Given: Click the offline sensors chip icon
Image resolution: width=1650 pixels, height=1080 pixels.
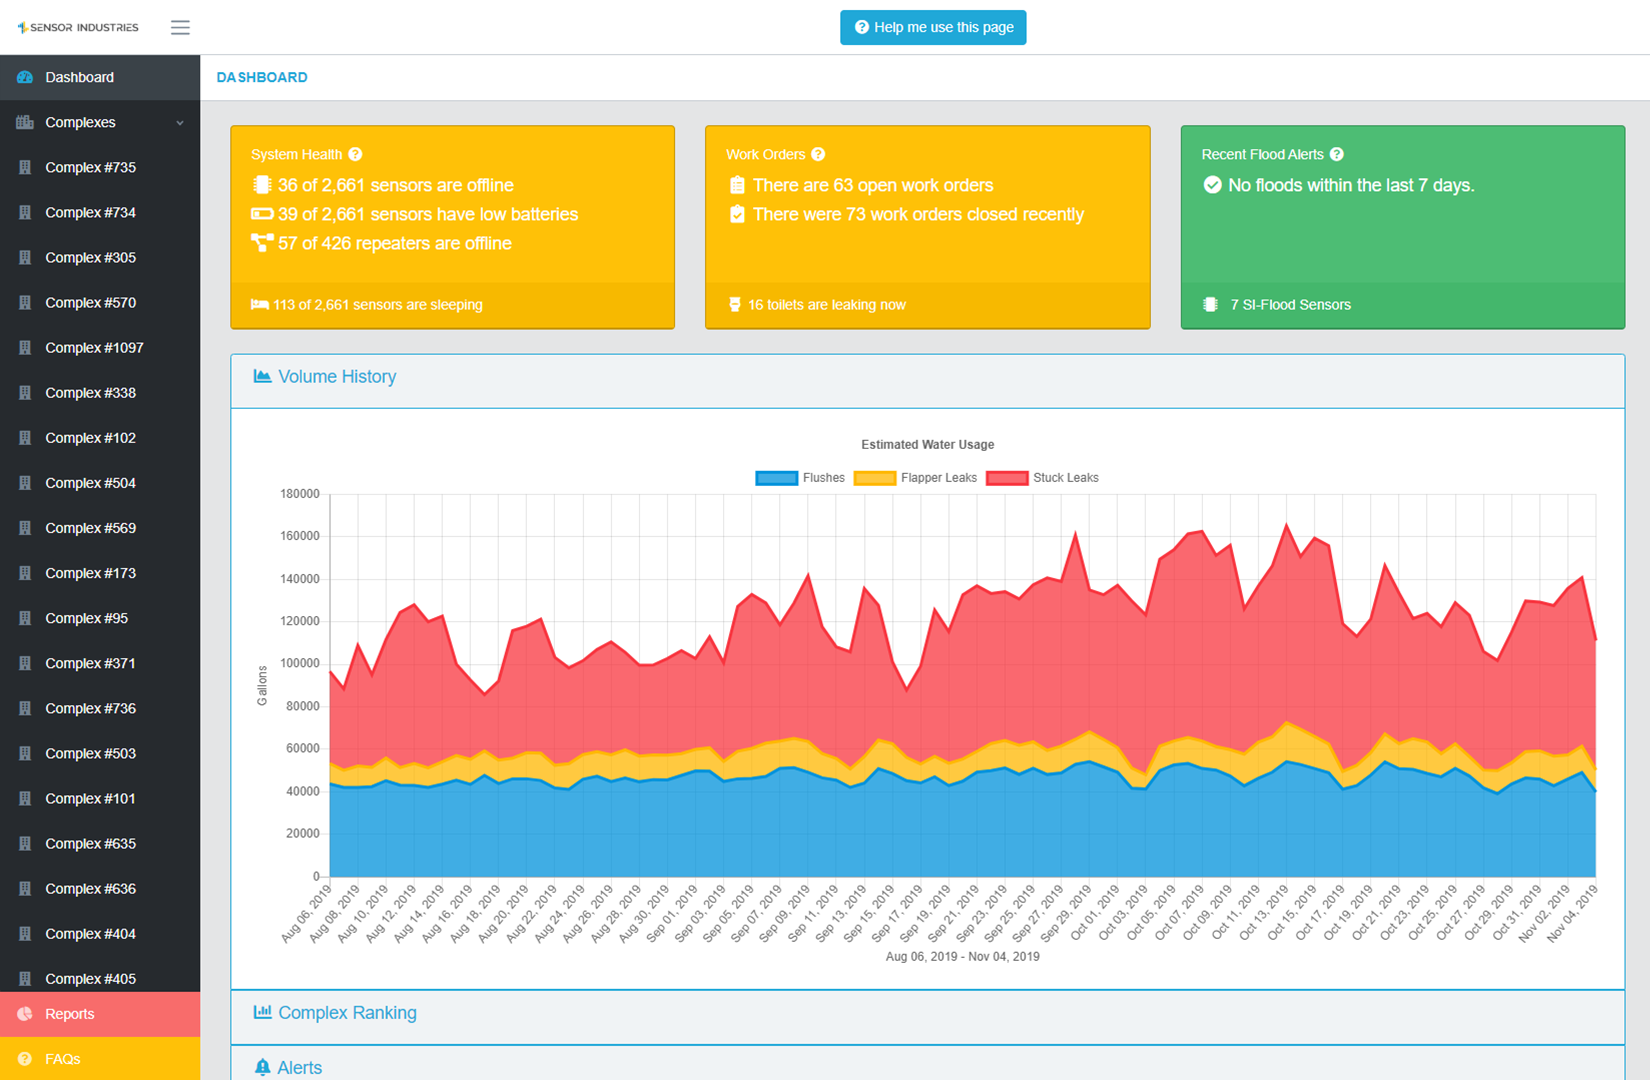Looking at the screenshot, I should [x=262, y=185].
